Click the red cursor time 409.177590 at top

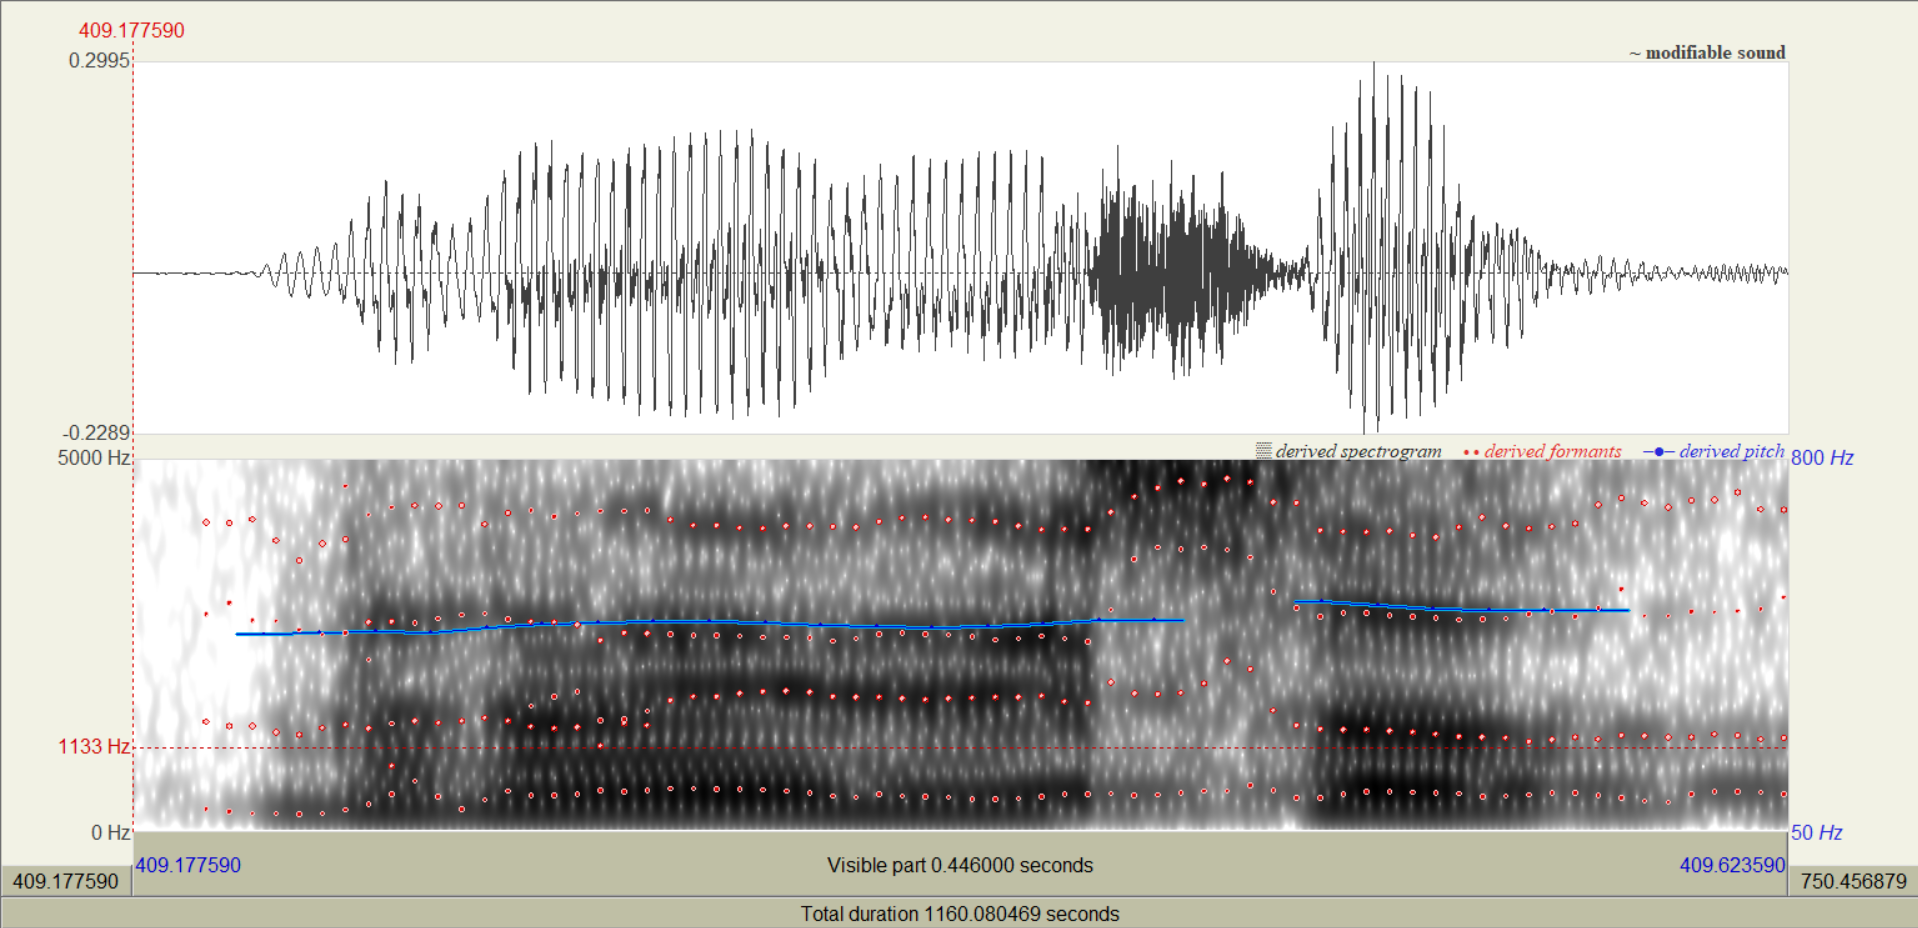132,30
